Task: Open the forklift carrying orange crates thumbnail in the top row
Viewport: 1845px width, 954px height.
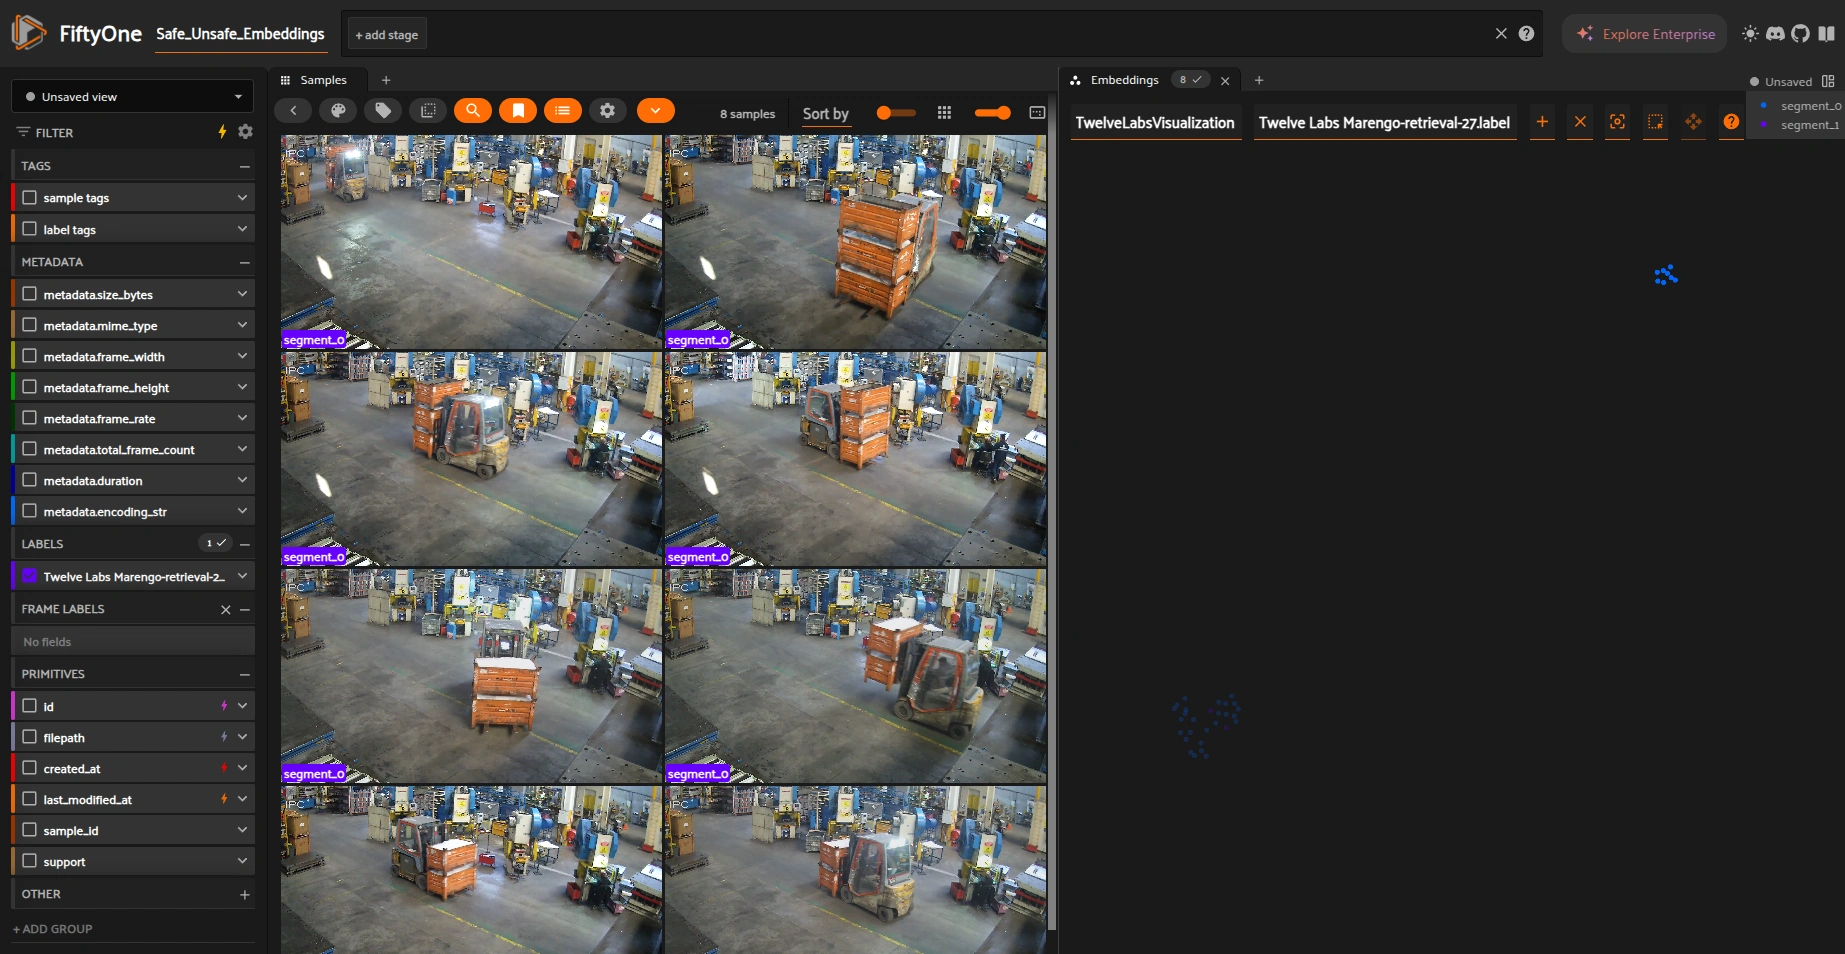Action: [856, 242]
